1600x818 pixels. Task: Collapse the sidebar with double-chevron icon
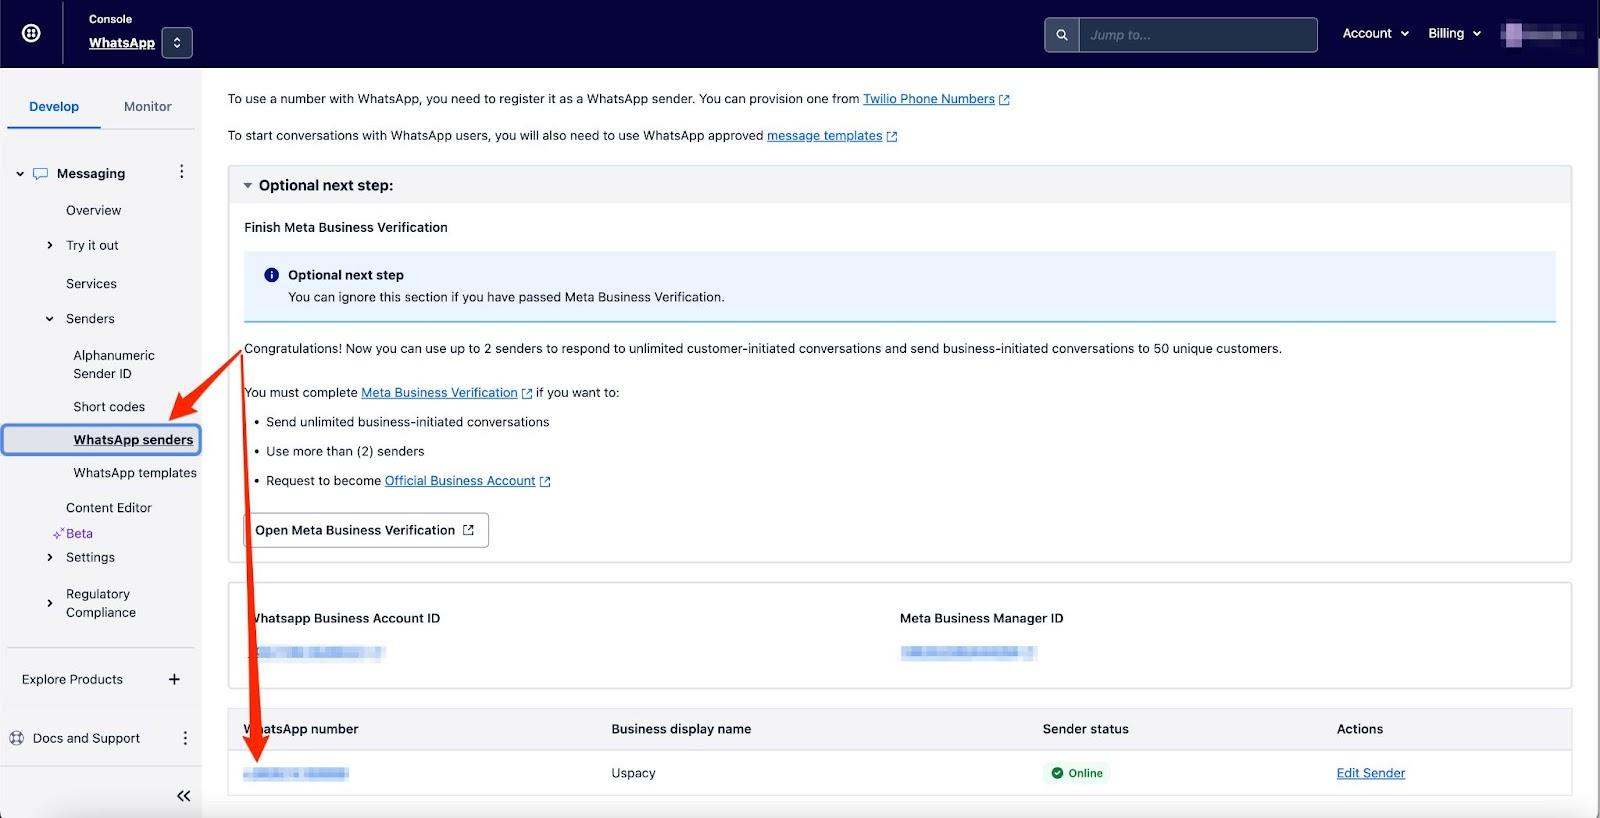click(183, 796)
